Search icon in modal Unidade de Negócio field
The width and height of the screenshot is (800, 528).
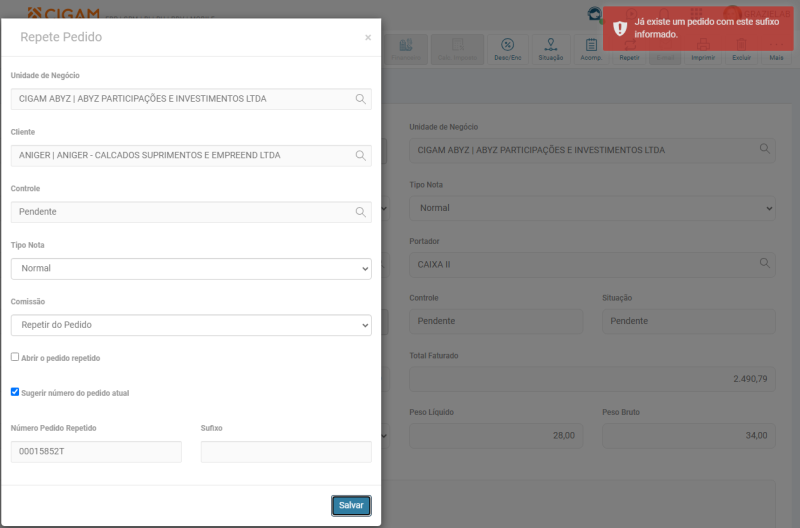pos(361,99)
